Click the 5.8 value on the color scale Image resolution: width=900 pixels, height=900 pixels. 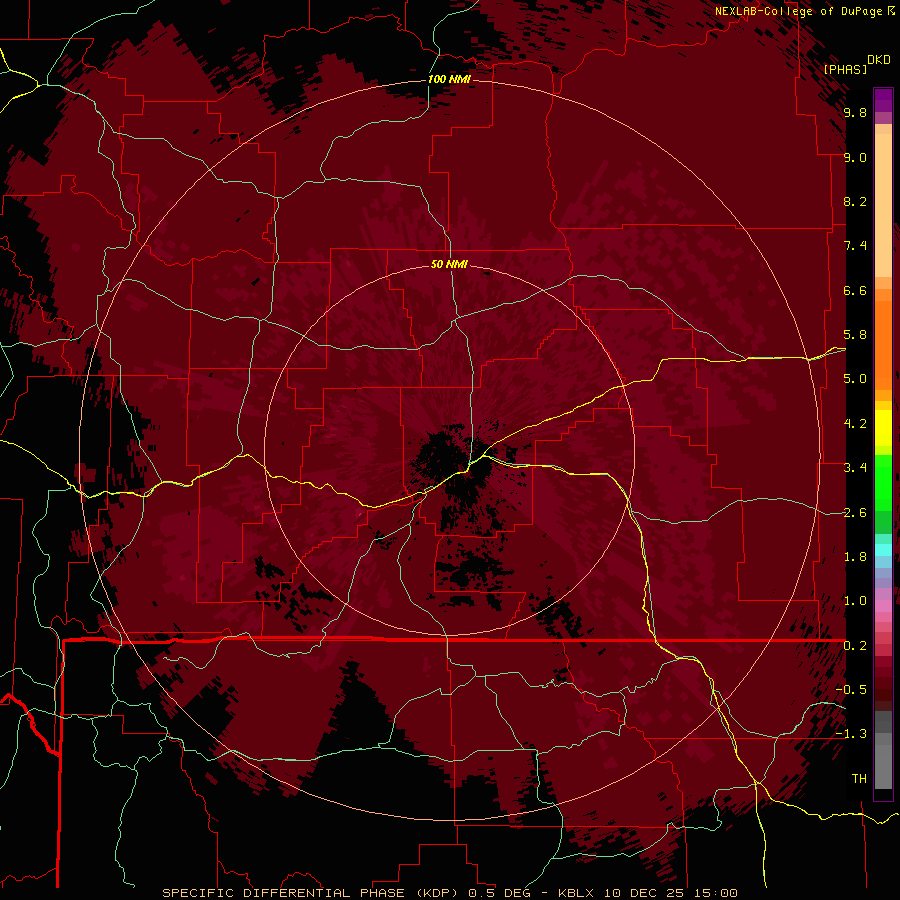pos(855,335)
